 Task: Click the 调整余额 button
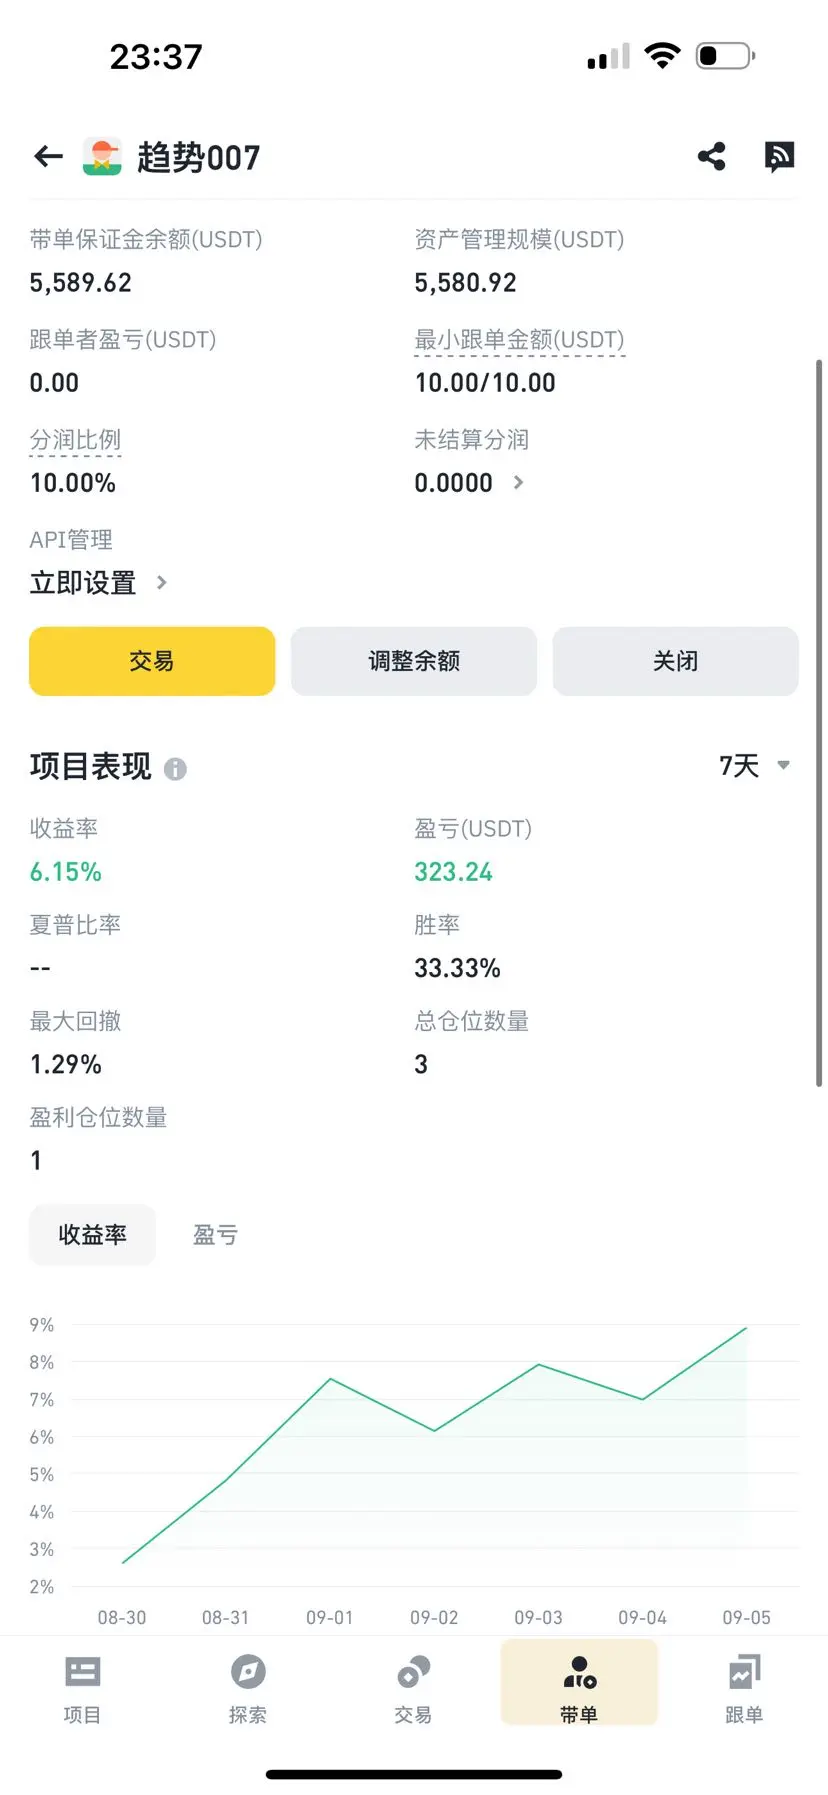tap(414, 661)
